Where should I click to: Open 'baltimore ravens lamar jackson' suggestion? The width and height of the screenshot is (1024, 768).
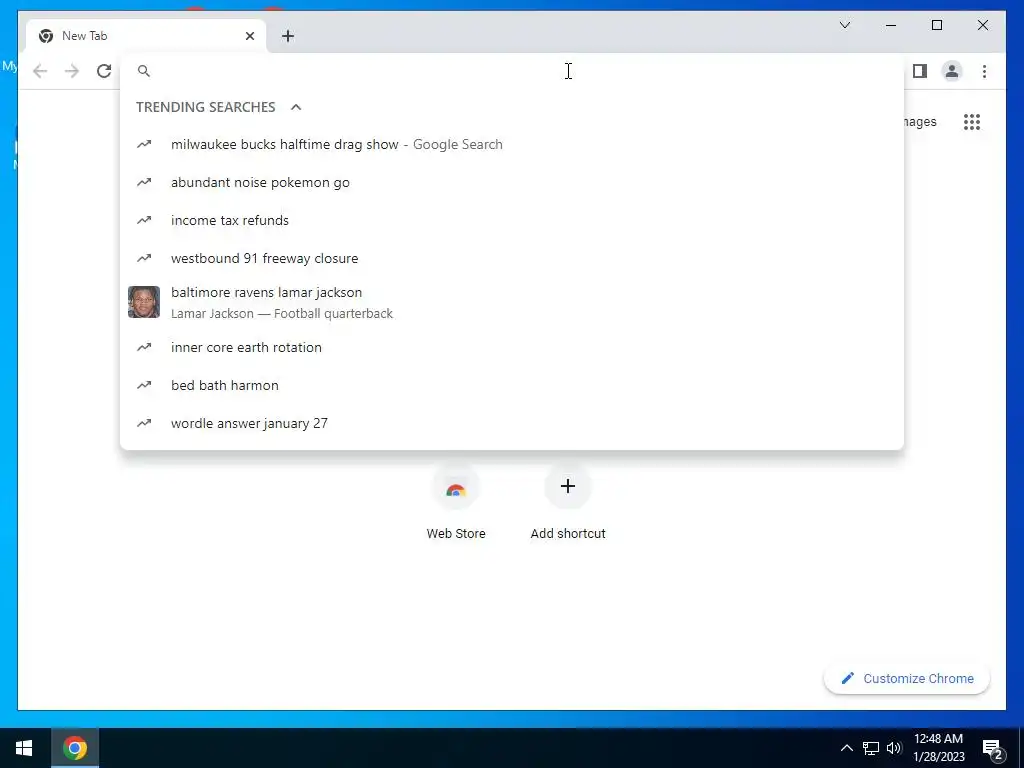512,302
